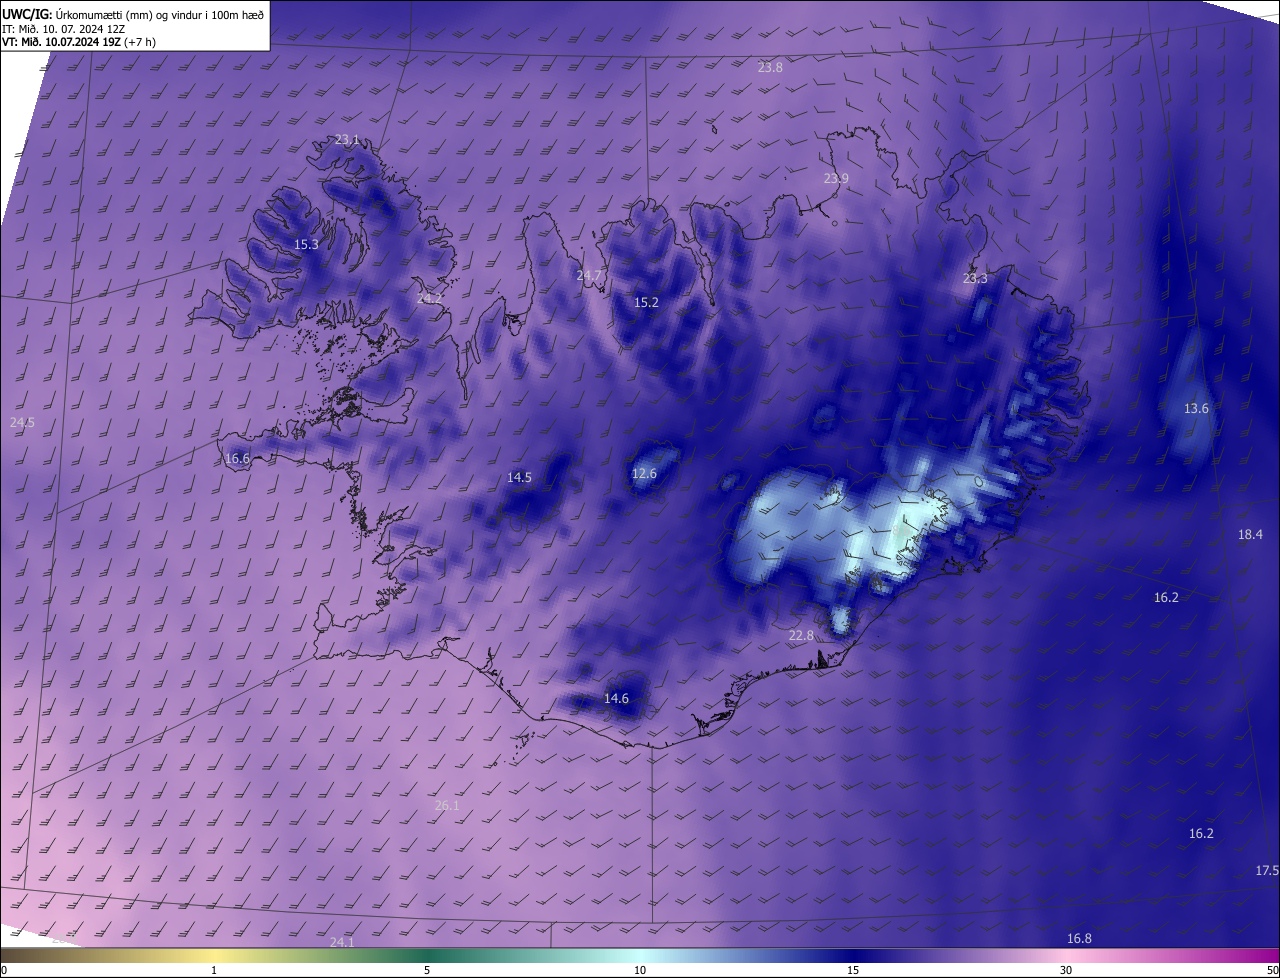Click the 15.2 value label on the map

coord(646,302)
